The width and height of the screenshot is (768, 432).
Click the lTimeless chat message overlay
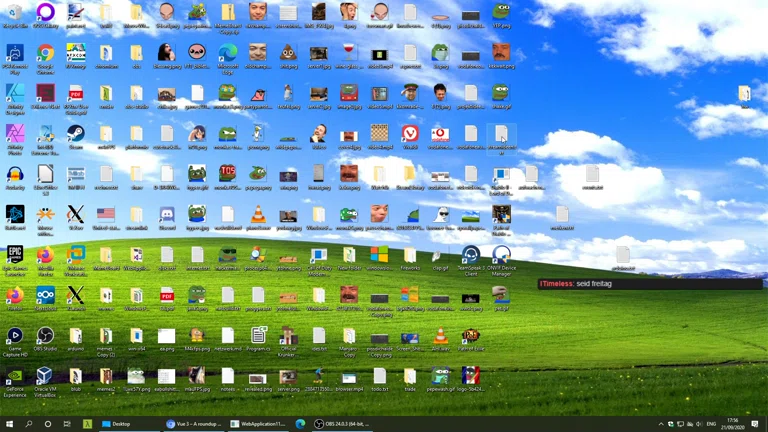649,284
